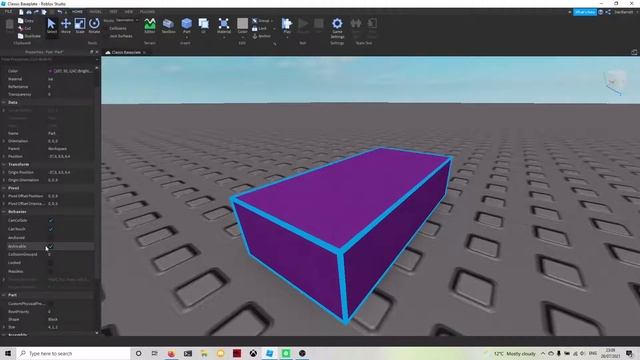The image size is (640, 360).
Task: Switch to the HOME tab
Action: pos(77,12)
